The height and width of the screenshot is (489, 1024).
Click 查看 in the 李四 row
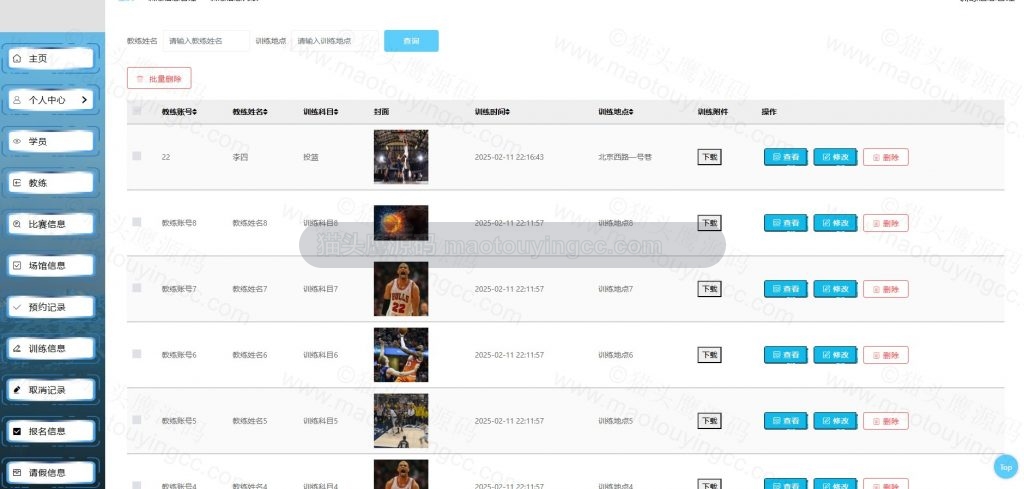[x=786, y=157]
